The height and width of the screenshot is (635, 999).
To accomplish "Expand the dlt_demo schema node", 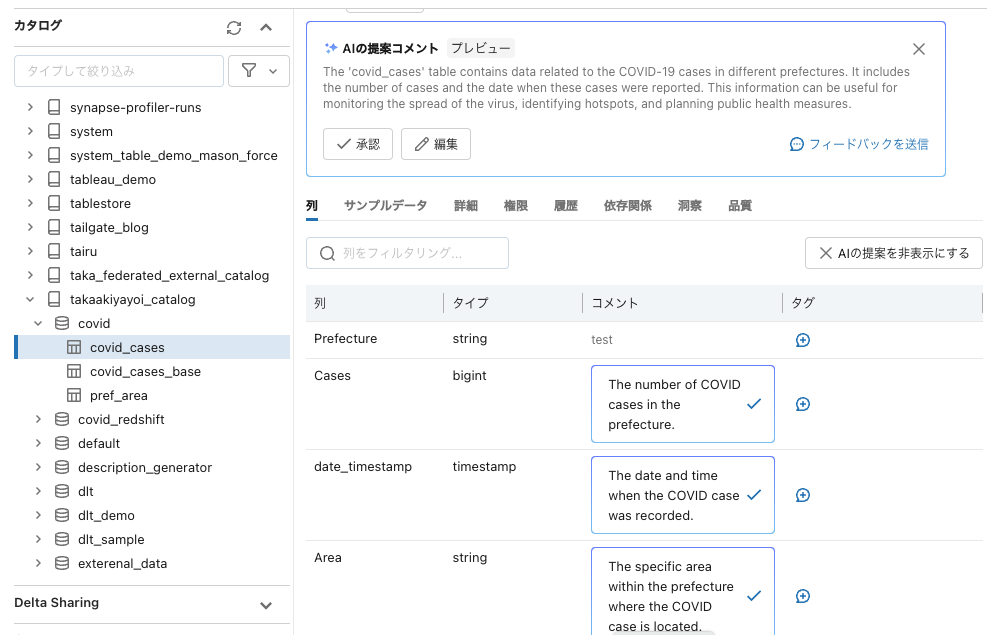I will [x=37, y=515].
